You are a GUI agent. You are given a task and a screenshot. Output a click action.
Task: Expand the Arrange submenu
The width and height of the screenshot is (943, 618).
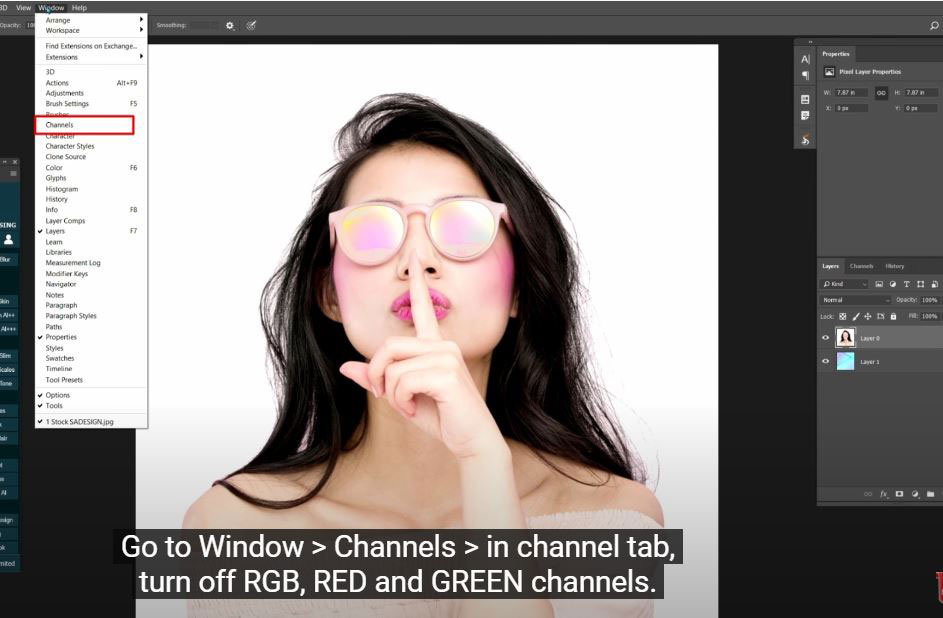[x=91, y=20]
